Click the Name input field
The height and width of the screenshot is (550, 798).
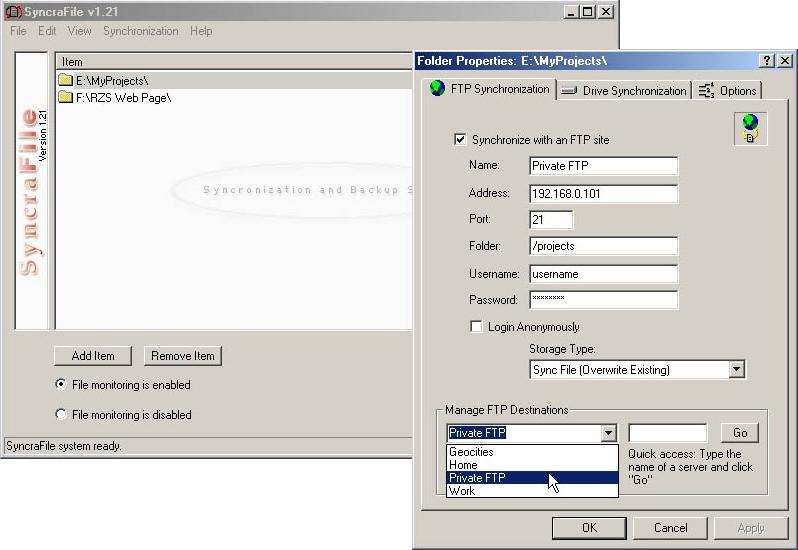coord(604,166)
